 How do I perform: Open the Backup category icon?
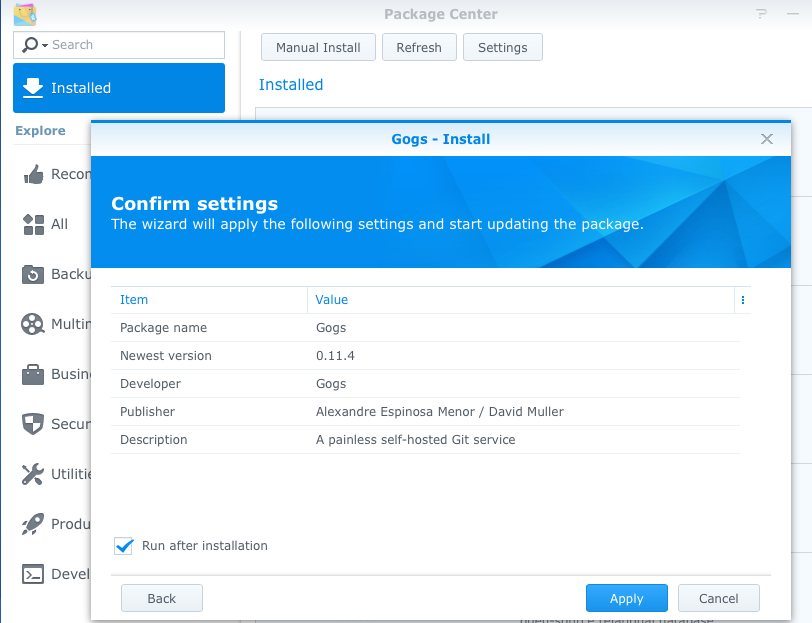[x=33, y=274]
